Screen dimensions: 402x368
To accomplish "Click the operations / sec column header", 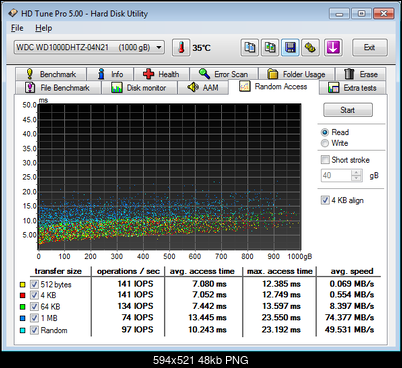I will [128, 271].
